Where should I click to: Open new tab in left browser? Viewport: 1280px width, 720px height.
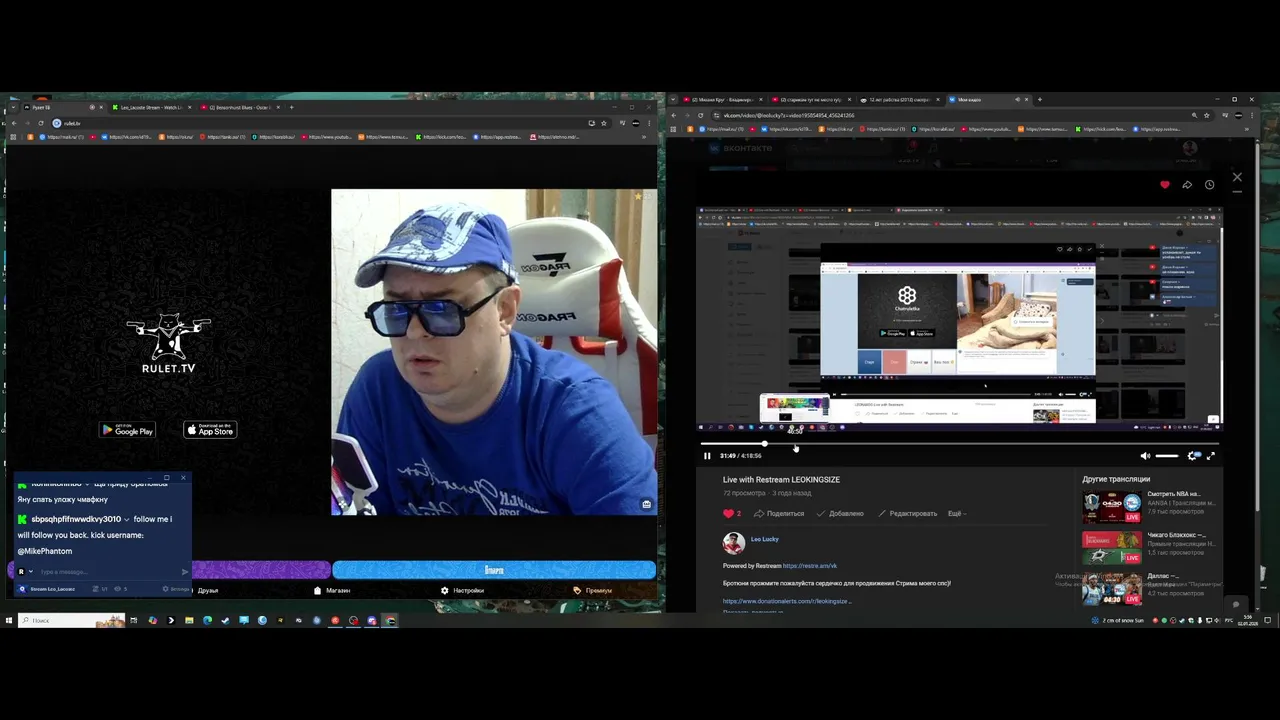click(292, 107)
